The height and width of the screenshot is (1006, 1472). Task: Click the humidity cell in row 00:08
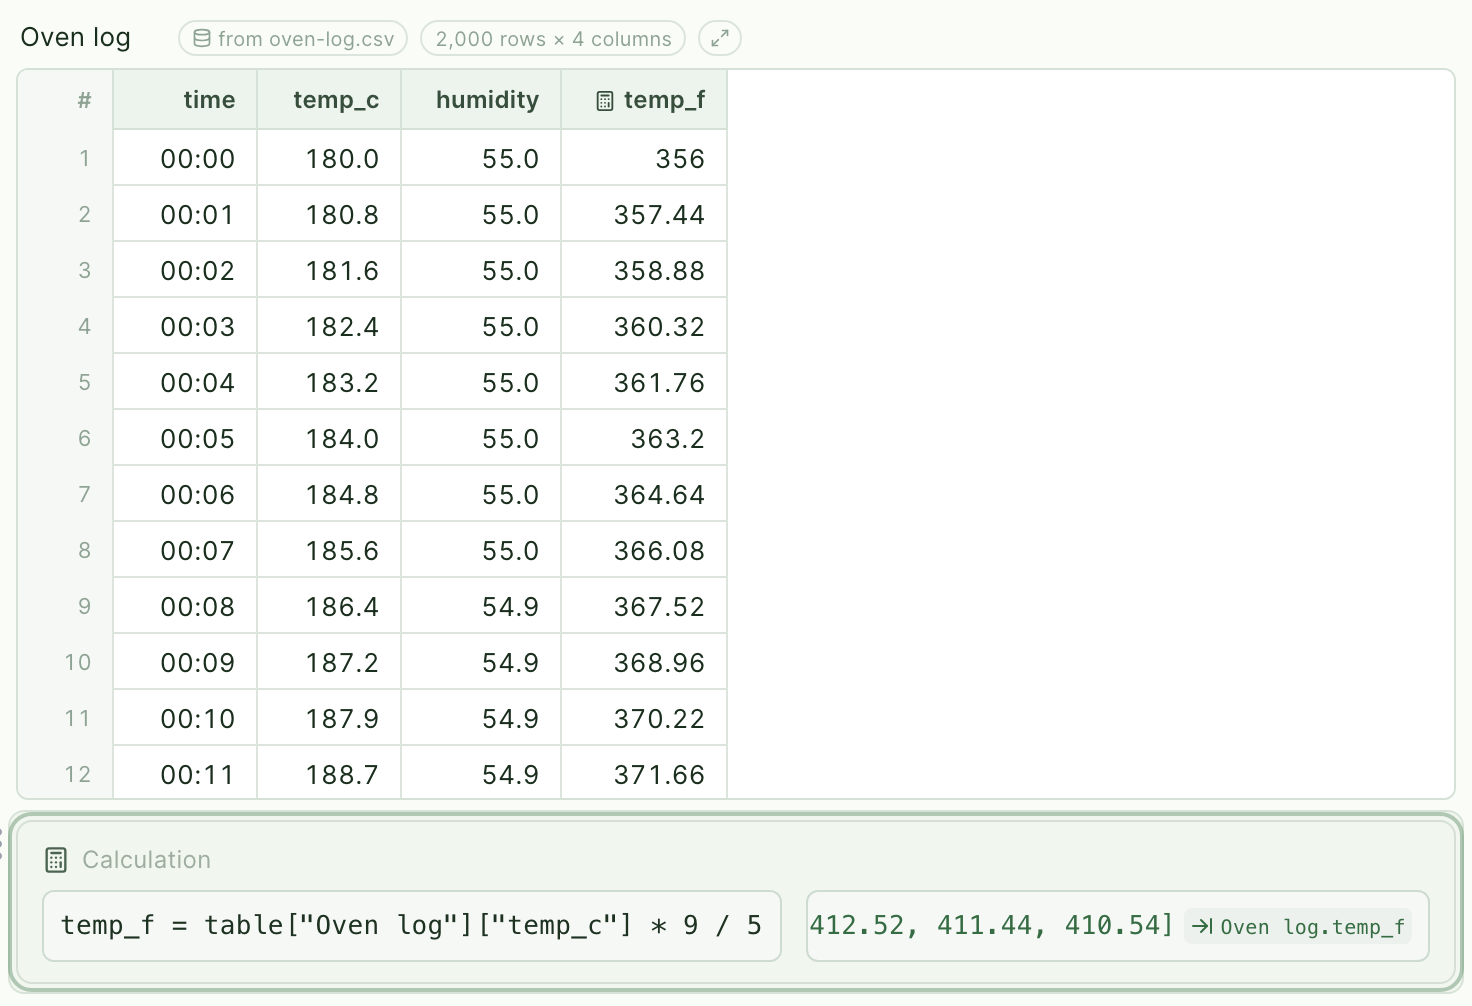point(481,606)
